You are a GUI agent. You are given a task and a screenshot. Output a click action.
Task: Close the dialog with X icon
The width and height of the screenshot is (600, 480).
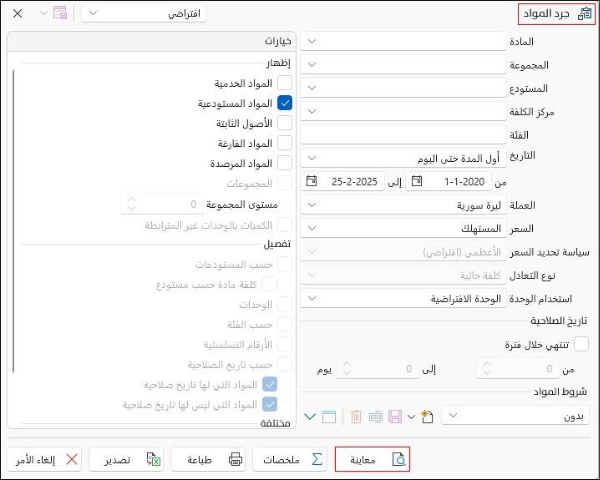click(17, 13)
